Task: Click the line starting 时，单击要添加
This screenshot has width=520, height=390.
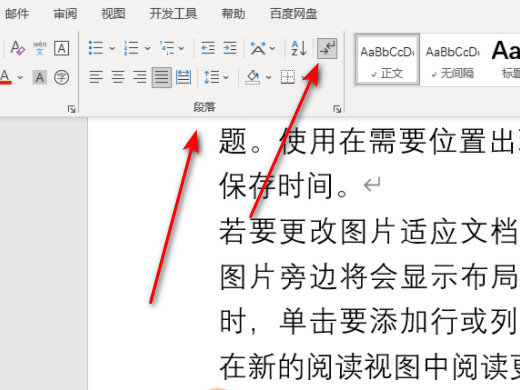Action: click(x=369, y=321)
